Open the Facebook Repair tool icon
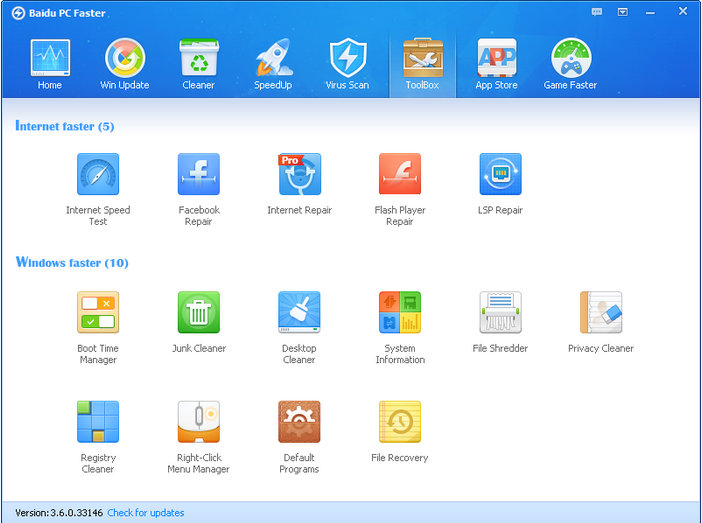This screenshot has height=523, width=702. tap(199, 174)
